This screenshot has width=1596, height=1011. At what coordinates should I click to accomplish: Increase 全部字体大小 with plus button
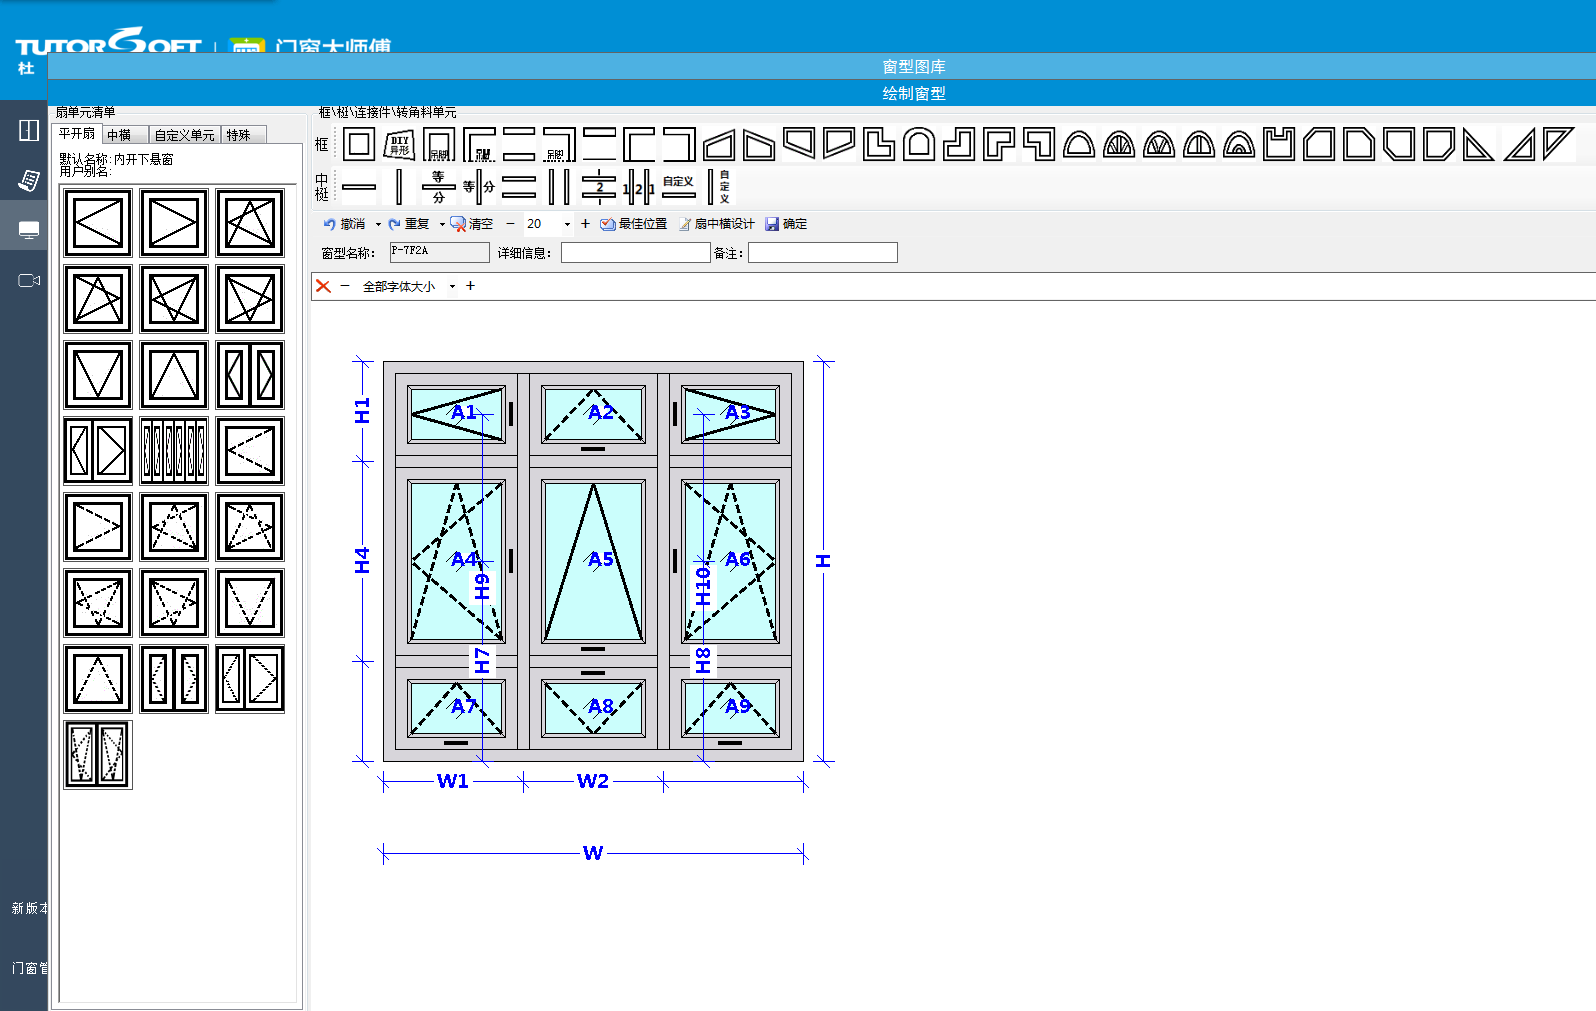[x=470, y=286]
